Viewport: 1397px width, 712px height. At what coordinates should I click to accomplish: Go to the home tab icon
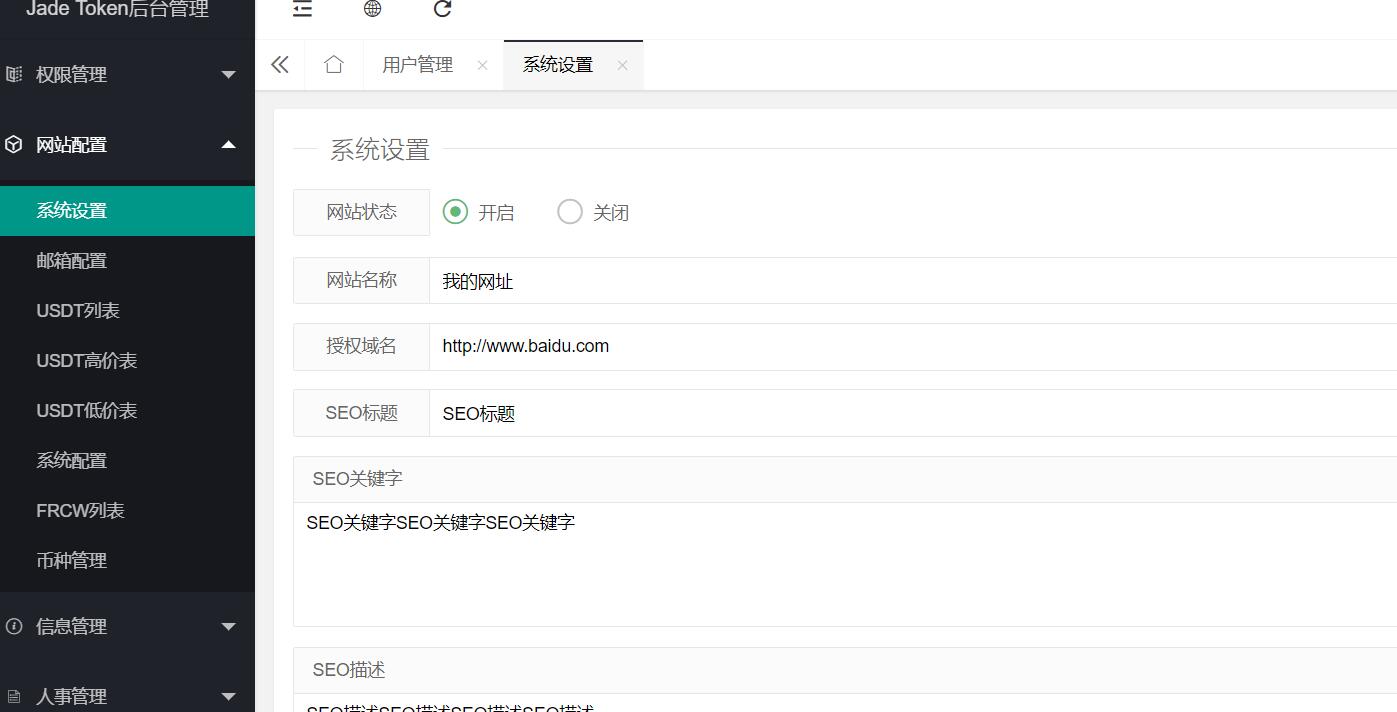[334, 65]
